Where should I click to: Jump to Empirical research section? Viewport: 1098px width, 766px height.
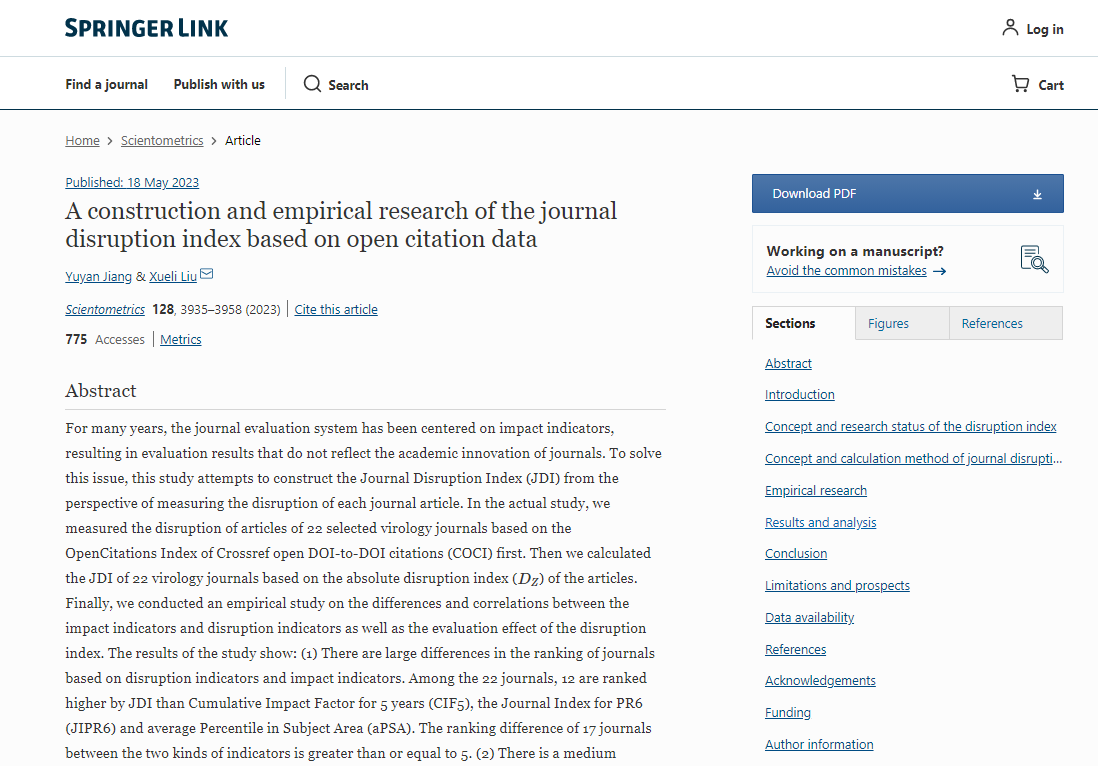pos(816,490)
